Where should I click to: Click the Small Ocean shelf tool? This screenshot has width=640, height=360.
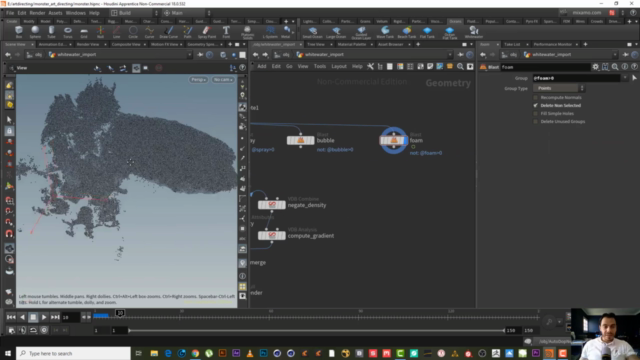(313, 32)
